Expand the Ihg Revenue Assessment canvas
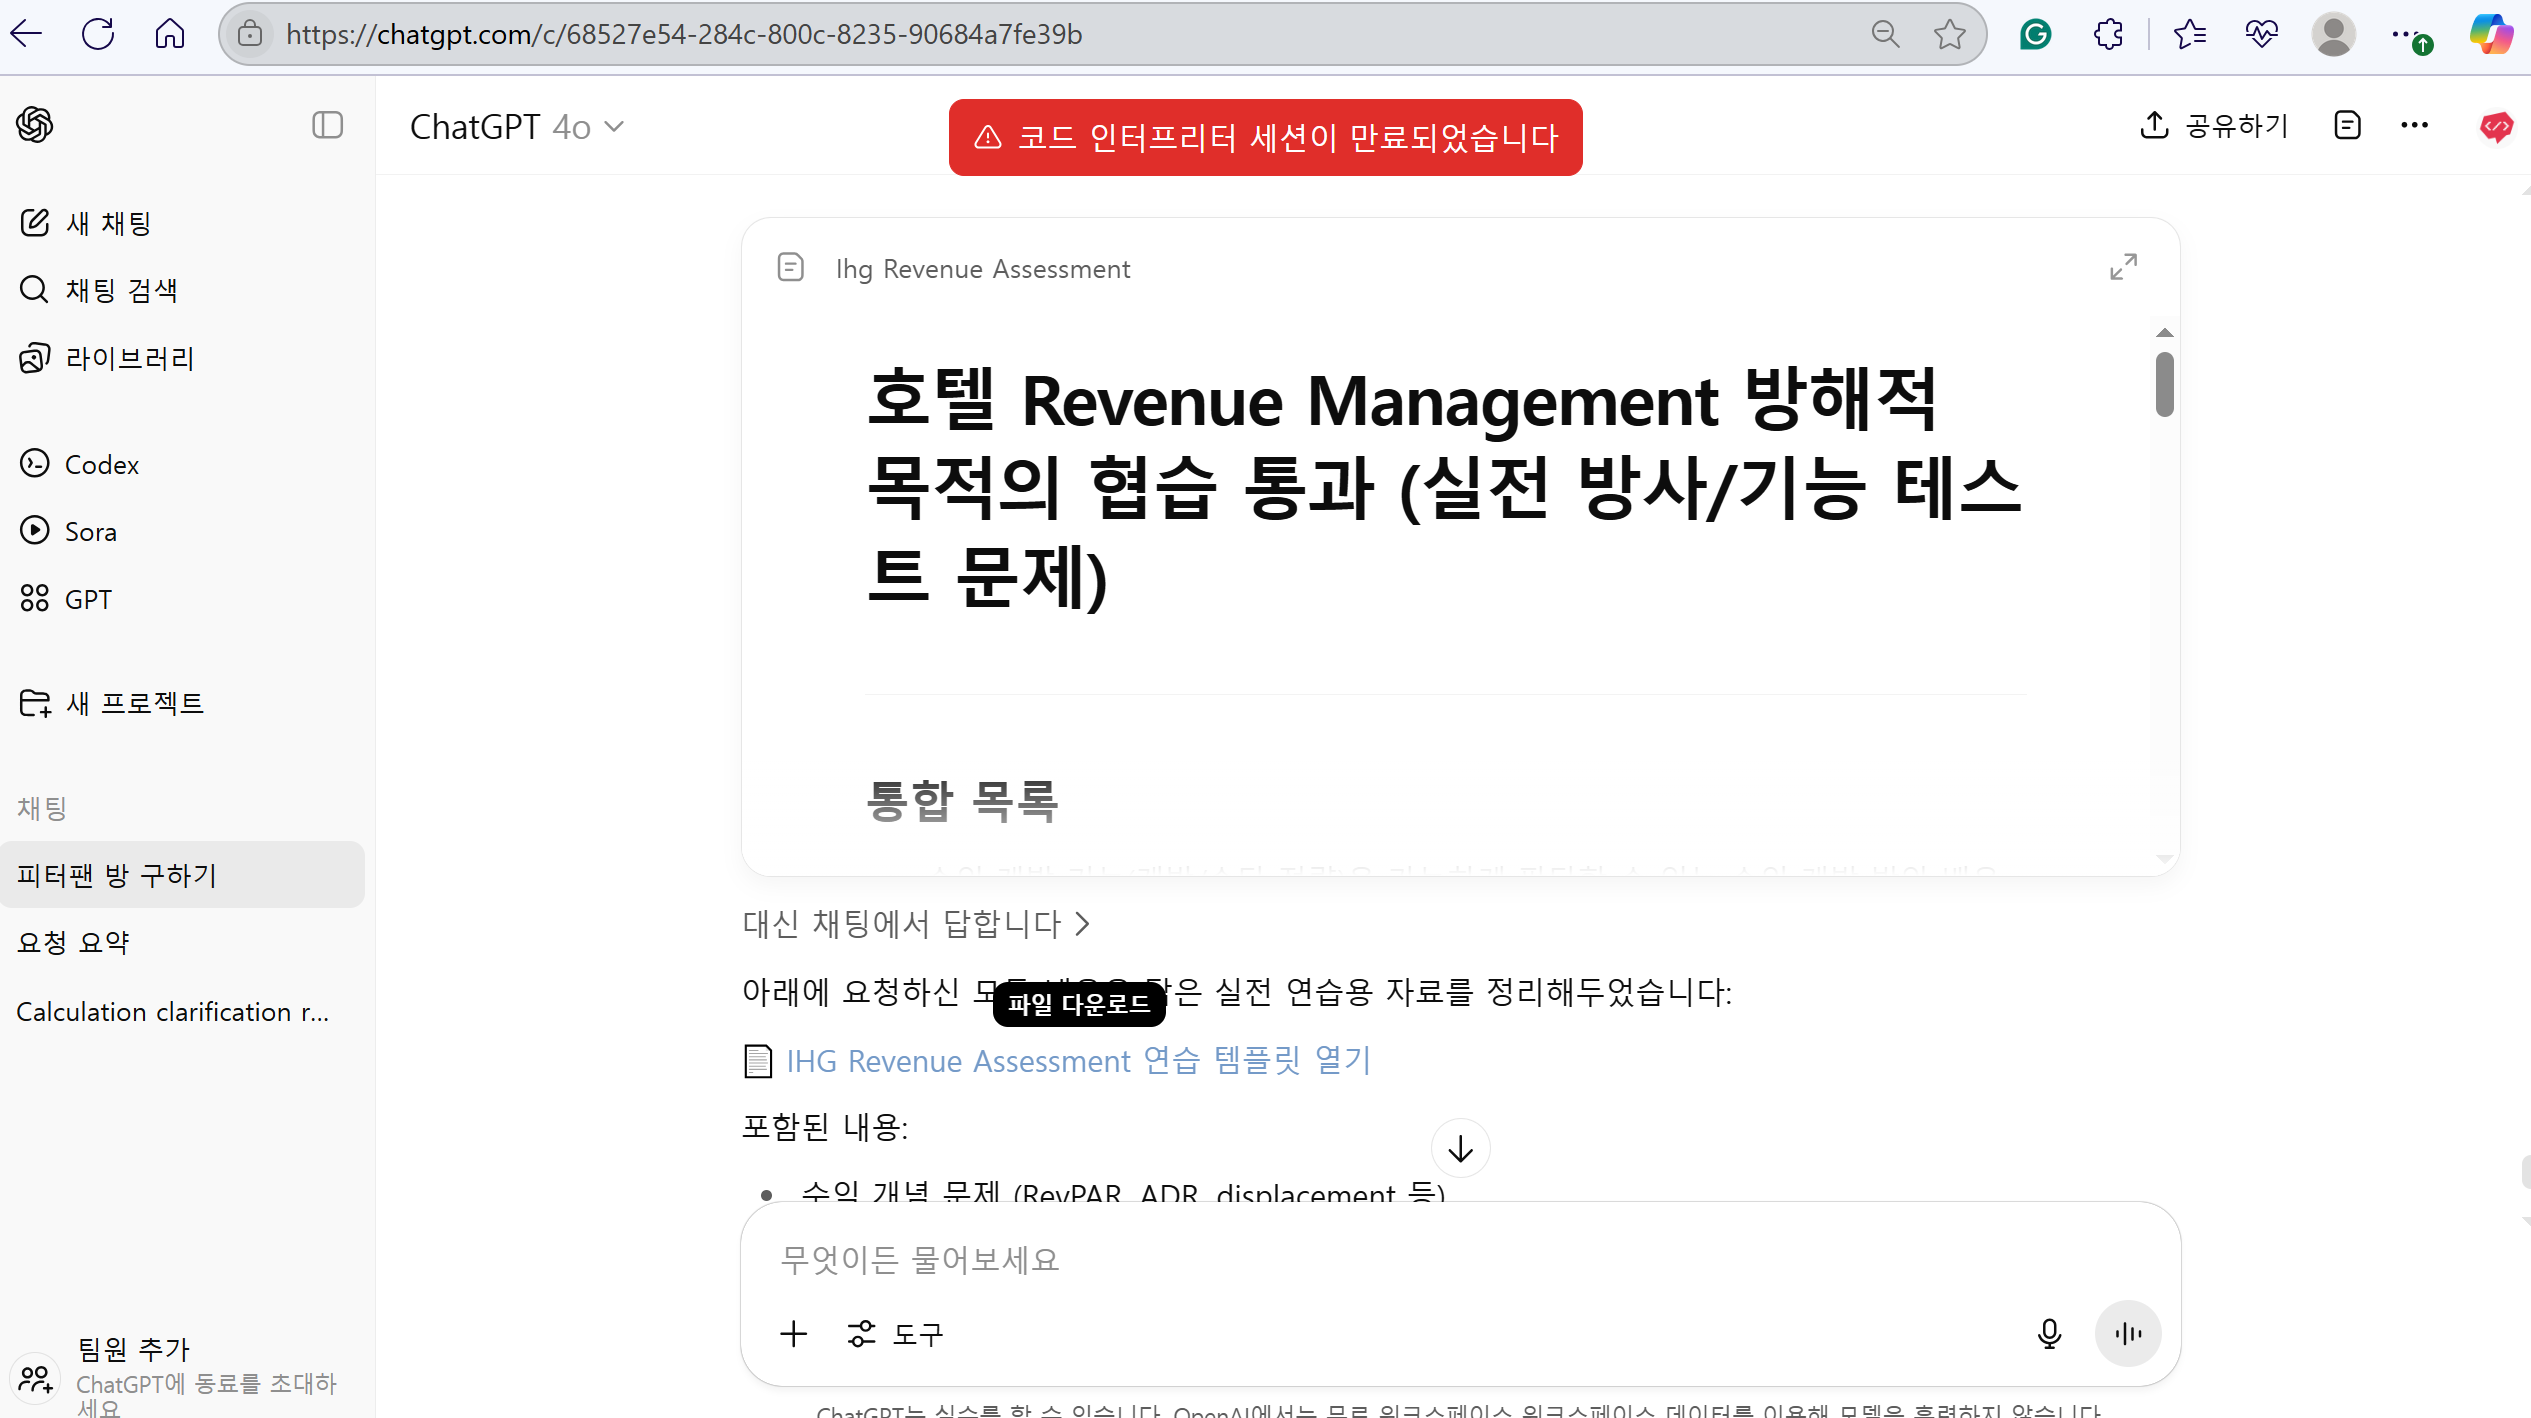The height and width of the screenshot is (1418, 2531). (2123, 267)
